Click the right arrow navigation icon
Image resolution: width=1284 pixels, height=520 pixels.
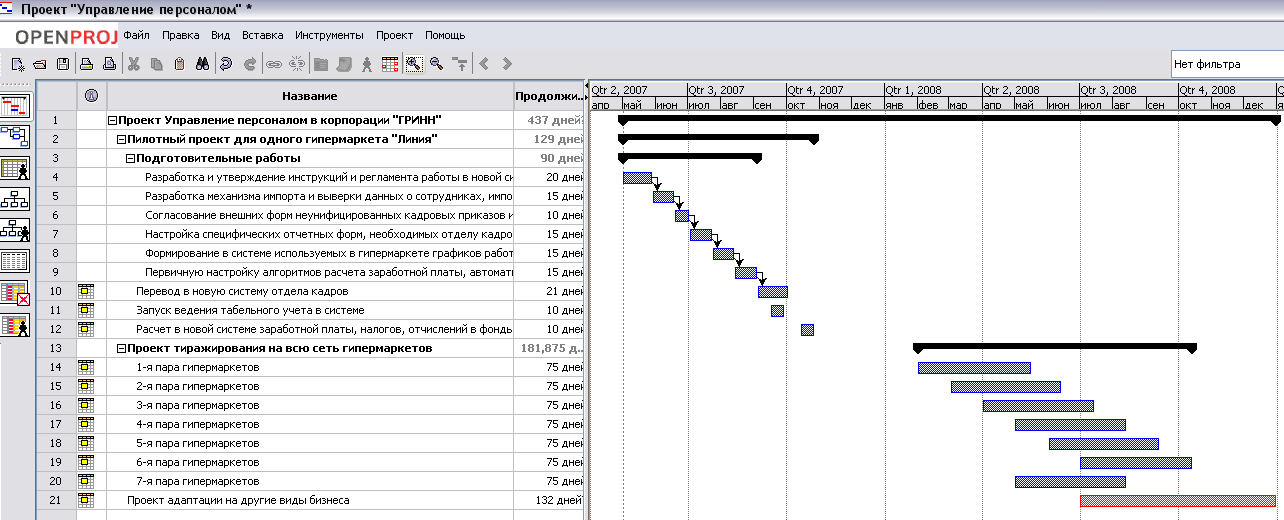coord(507,64)
